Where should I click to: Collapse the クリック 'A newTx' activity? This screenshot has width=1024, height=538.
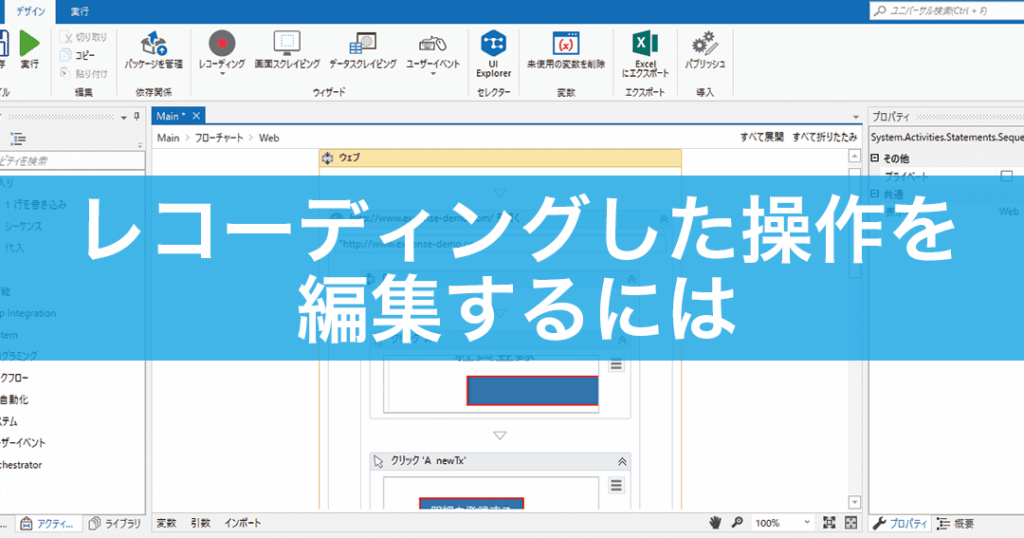622,461
